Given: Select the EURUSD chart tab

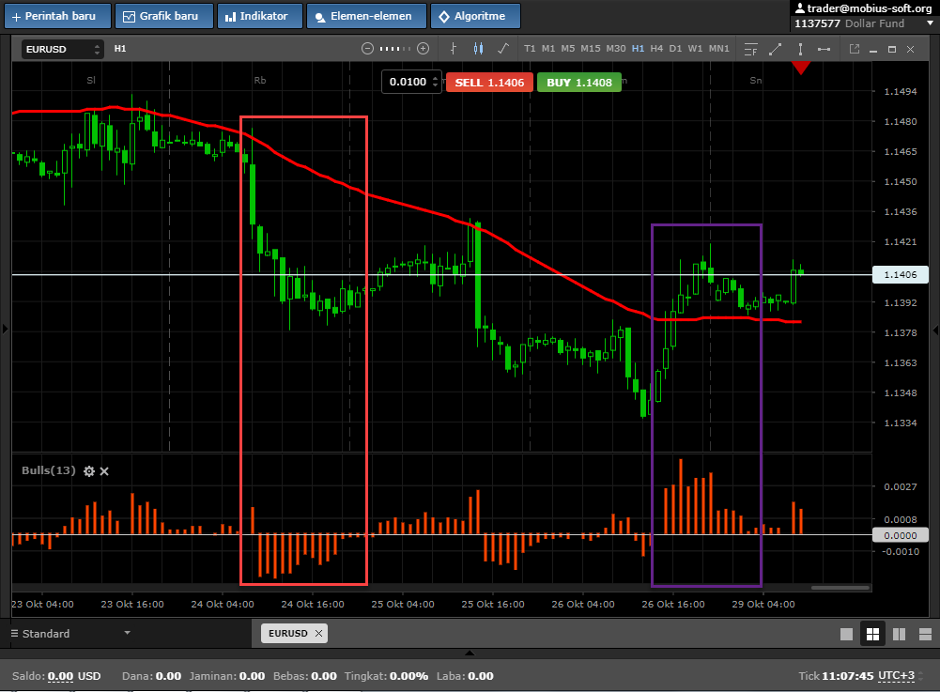Looking at the screenshot, I should tap(288, 633).
